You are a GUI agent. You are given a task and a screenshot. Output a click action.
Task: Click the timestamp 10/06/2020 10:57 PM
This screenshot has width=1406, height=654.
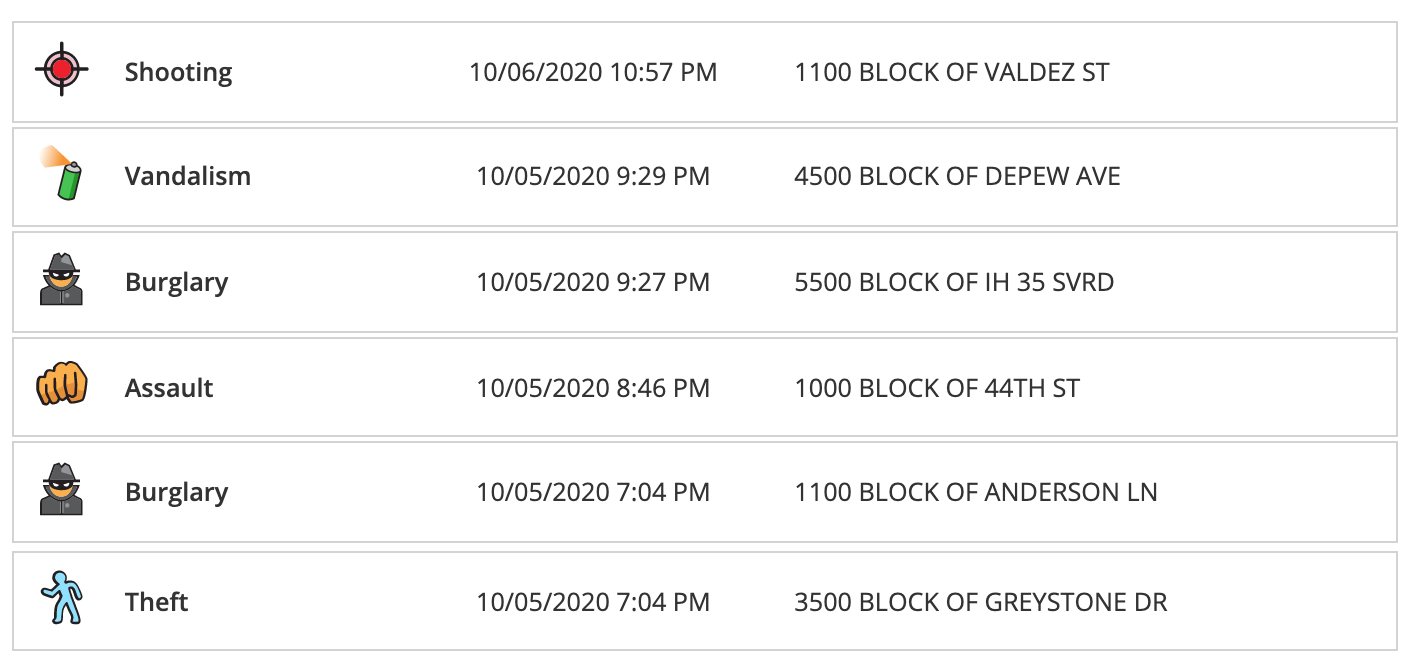click(594, 72)
